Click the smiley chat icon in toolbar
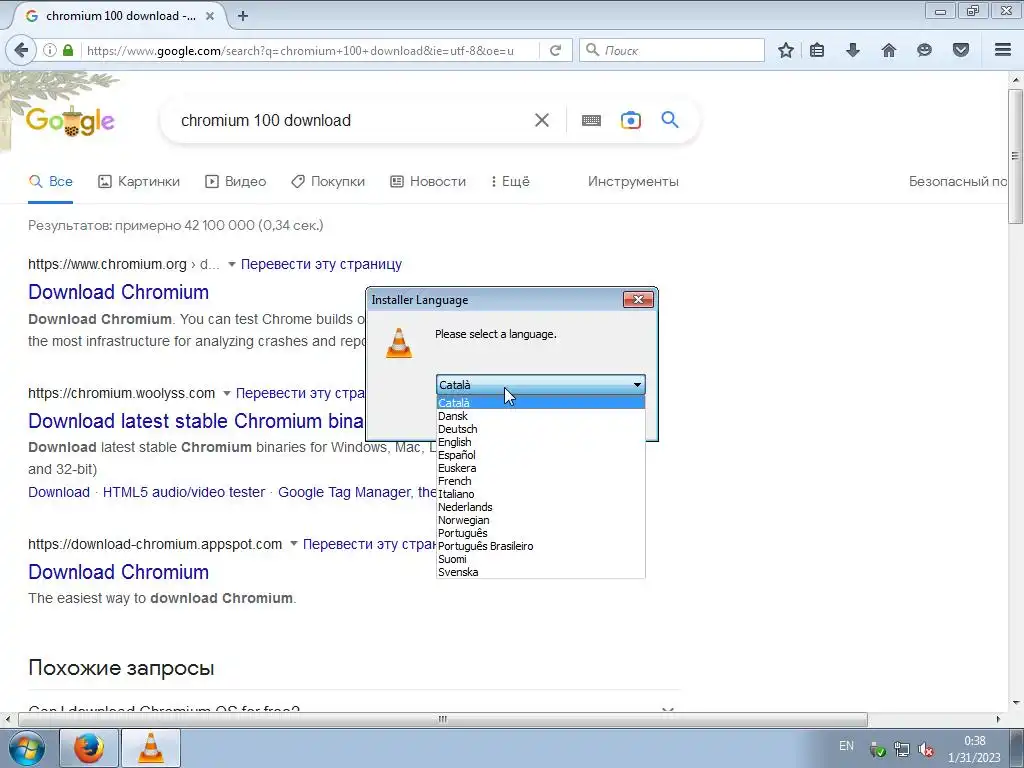 (924, 50)
